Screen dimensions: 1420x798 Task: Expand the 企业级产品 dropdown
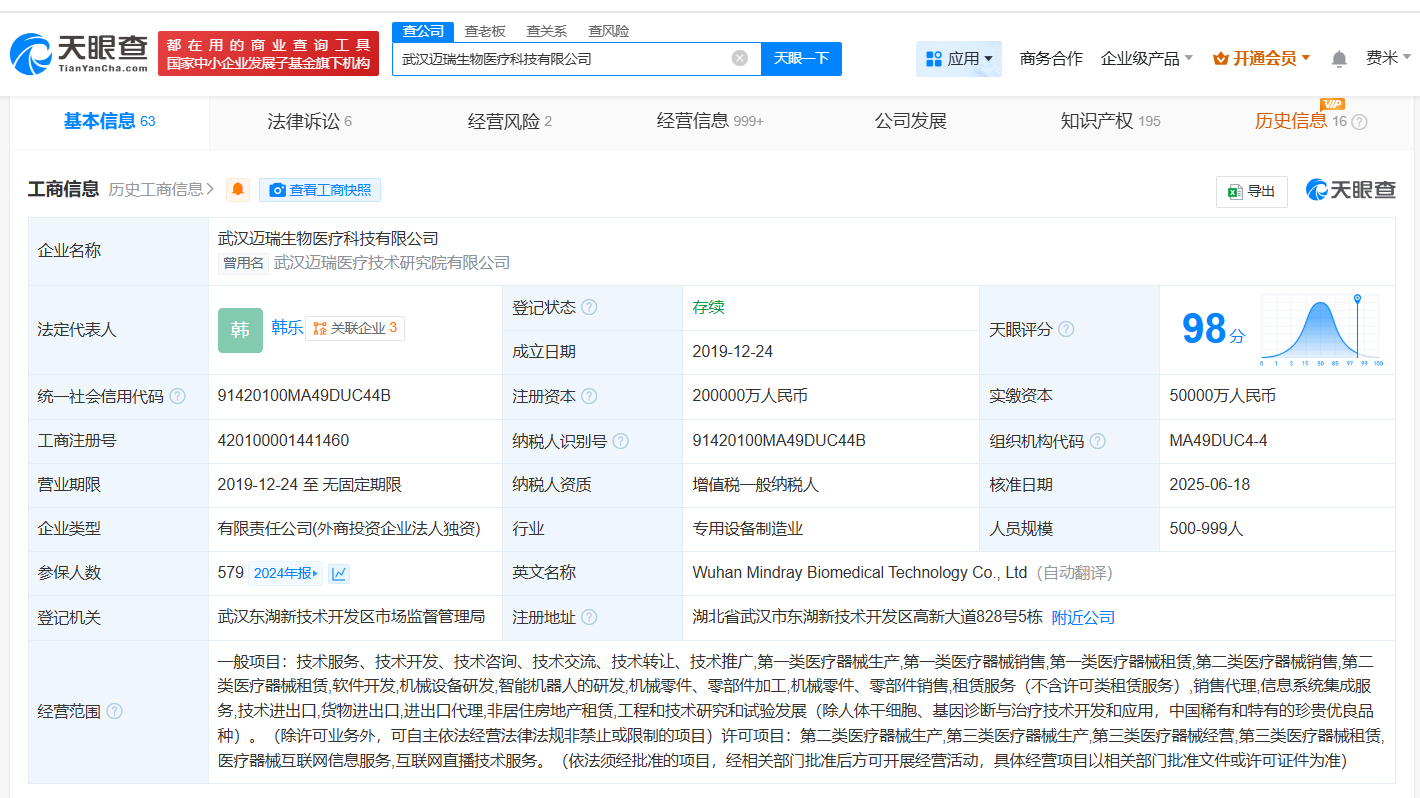tap(1146, 59)
